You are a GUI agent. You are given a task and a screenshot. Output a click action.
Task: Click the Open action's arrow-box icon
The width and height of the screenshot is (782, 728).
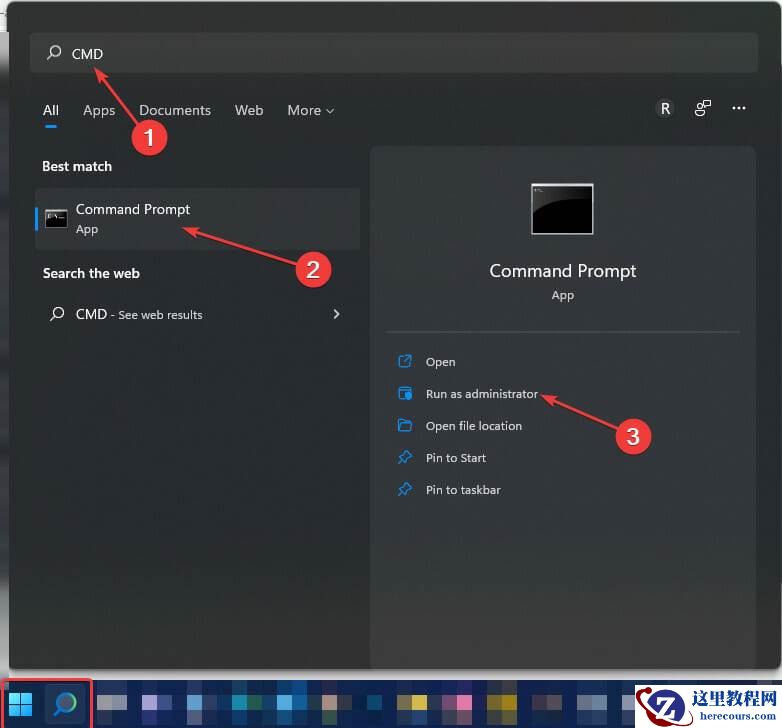click(405, 361)
